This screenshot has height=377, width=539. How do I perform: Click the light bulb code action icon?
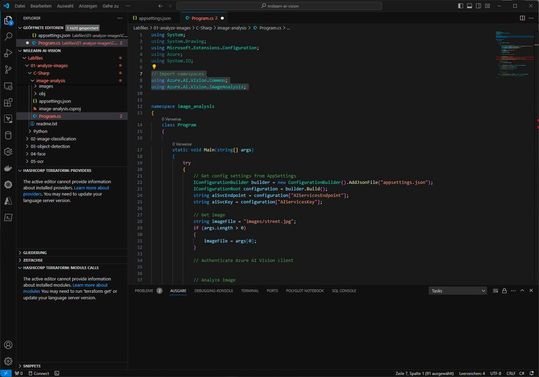tap(154, 67)
